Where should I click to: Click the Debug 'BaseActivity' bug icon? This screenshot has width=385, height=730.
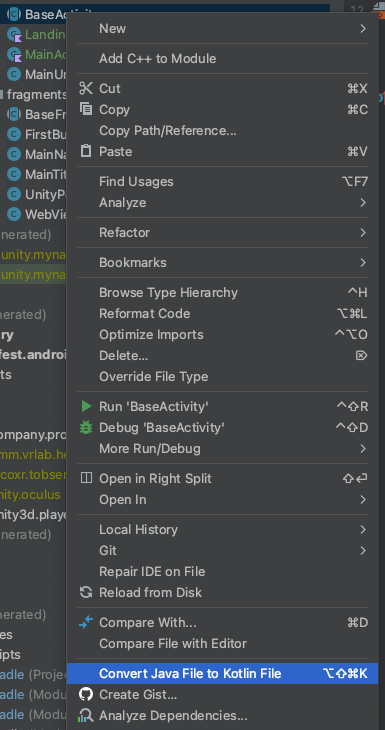point(86,427)
